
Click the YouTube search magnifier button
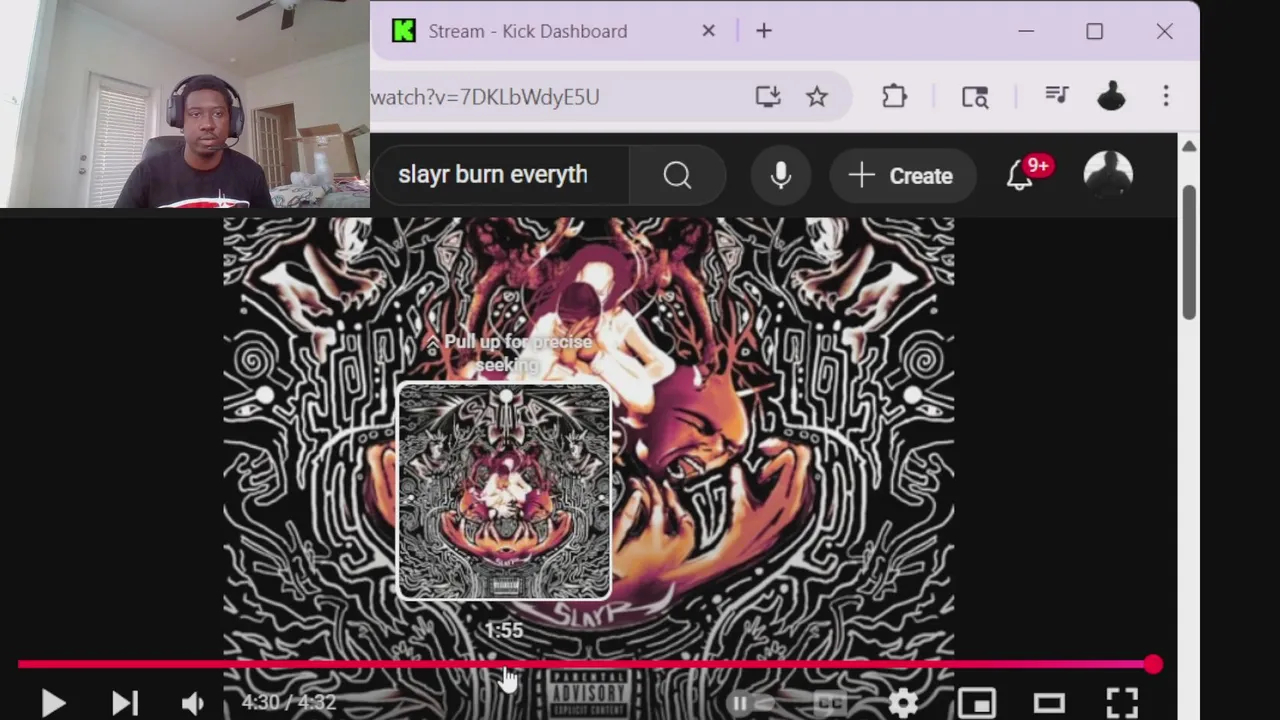(x=677, y=176)
